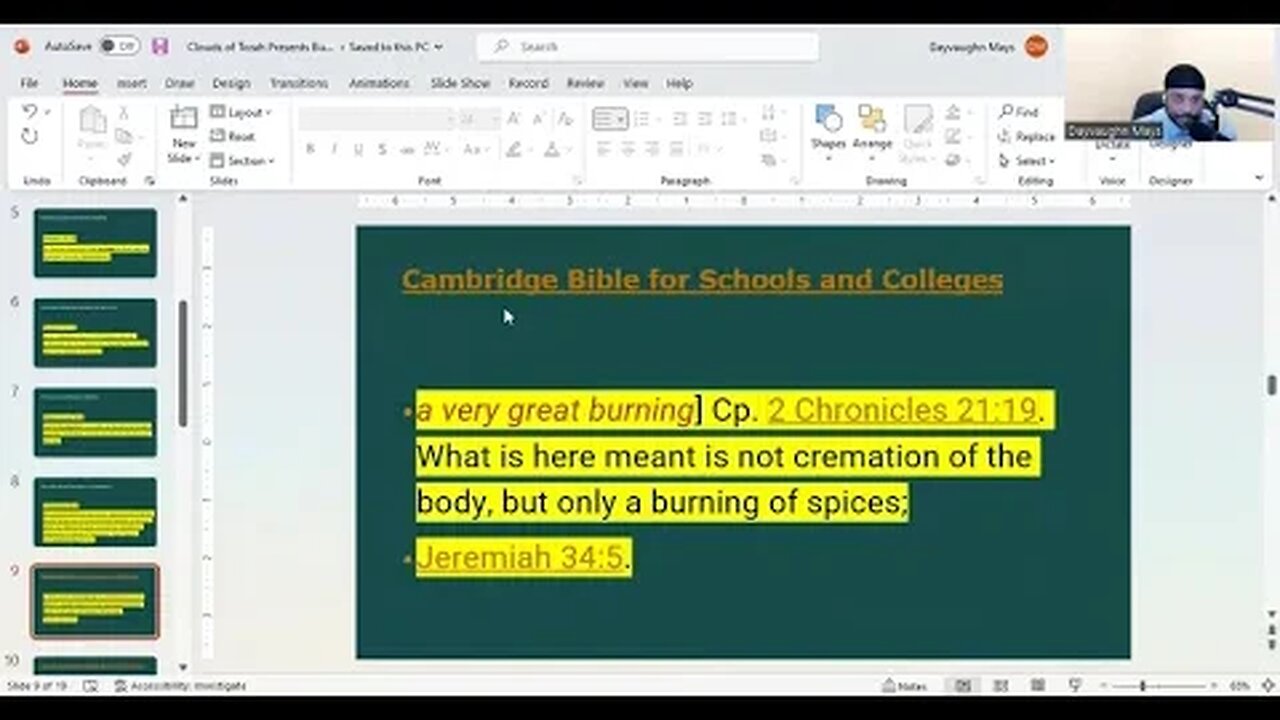
Task: Click the Paste clipboard icon
Action: [x=92, y=121]
